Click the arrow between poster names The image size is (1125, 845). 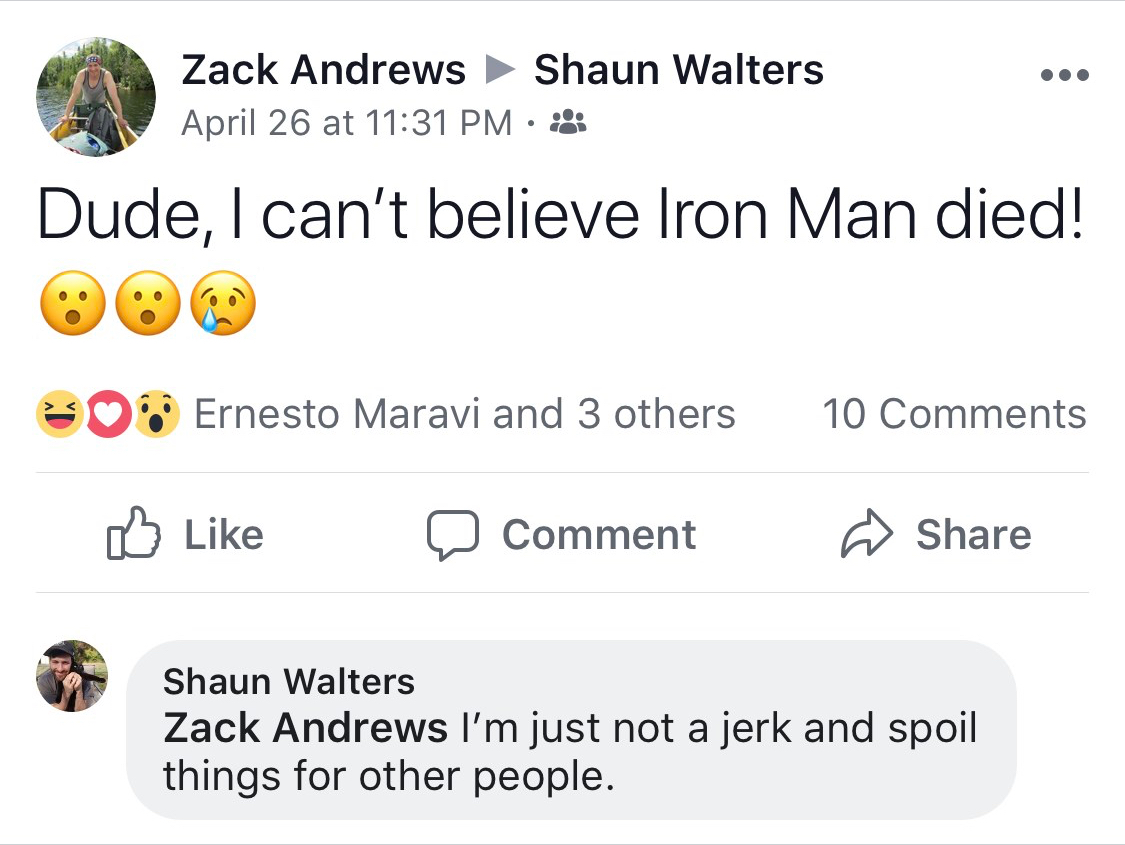tap(500, 70)
